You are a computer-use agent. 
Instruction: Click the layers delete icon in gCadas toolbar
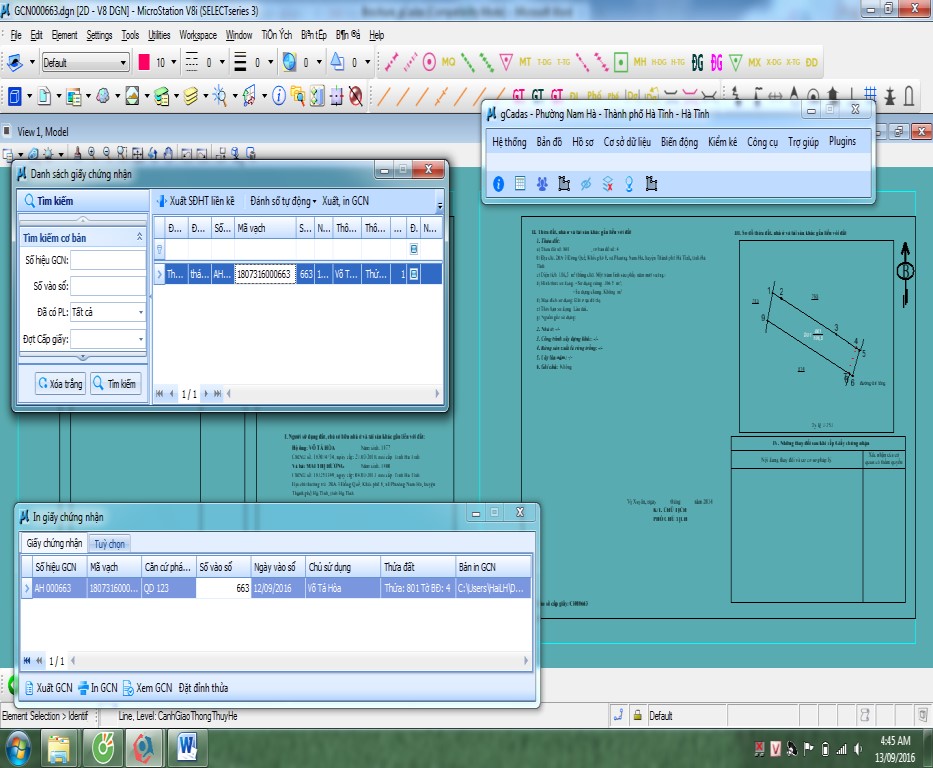pyautogui.click(x=608, y=184)
